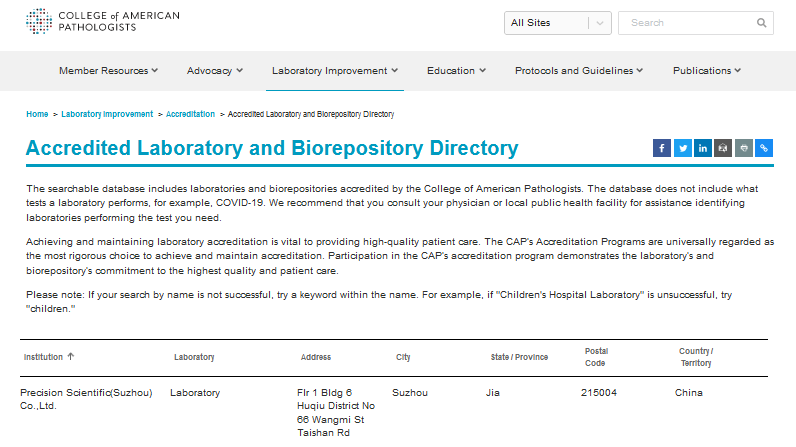Sort table by Country / Territory column
The height and width of the screenshot is (447, 796).
(x=696, y=357)
